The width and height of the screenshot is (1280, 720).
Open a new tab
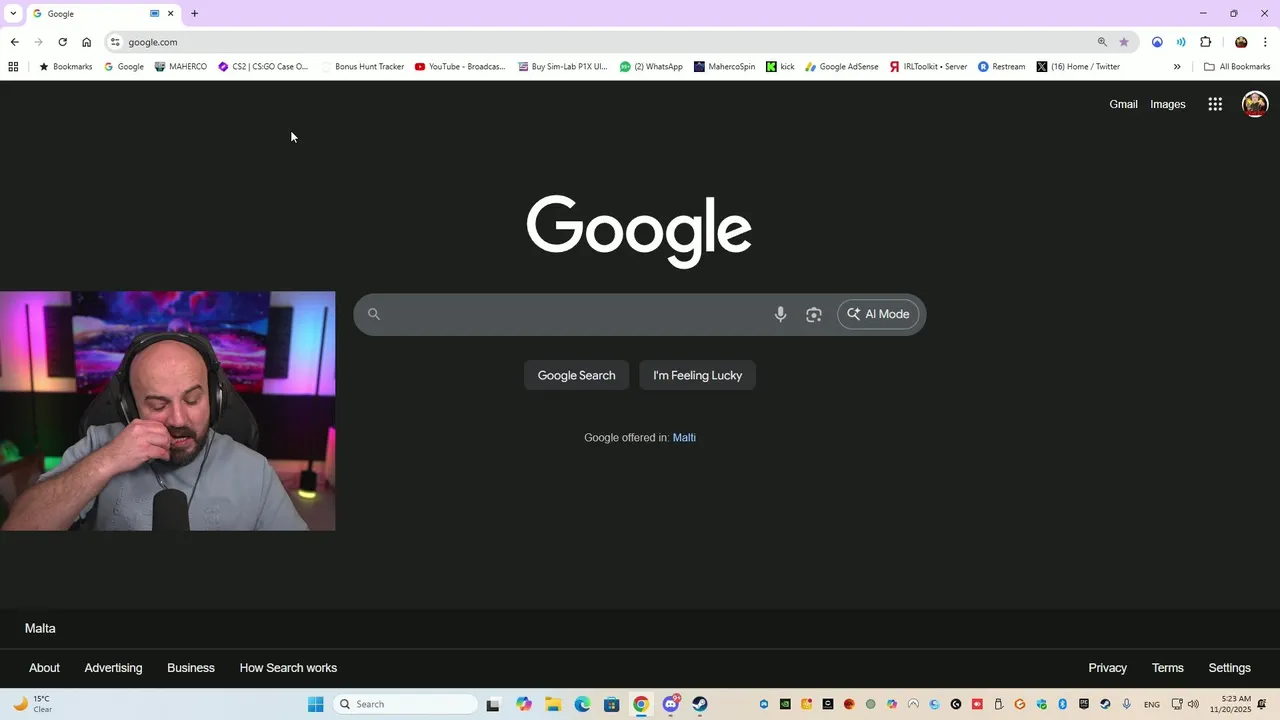pos(194,14)
